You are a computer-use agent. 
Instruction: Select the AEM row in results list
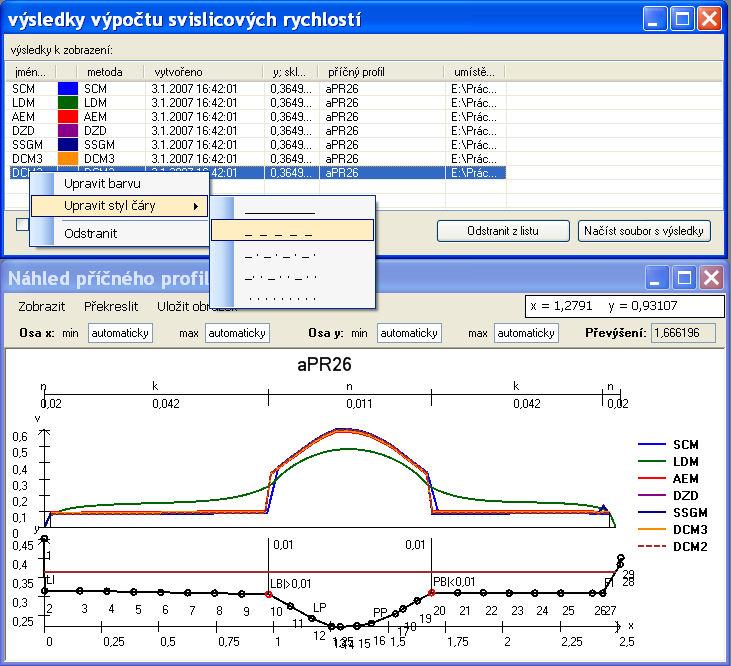point(258,117)
